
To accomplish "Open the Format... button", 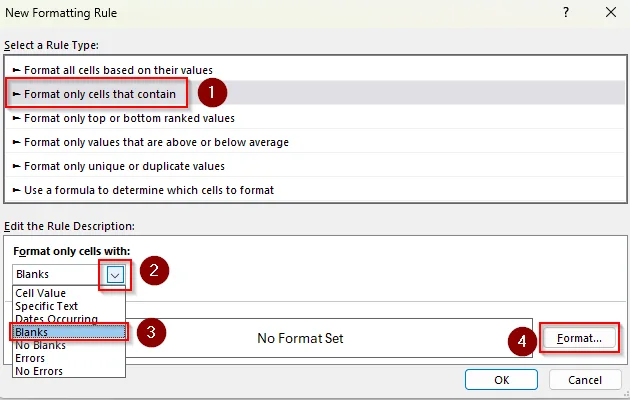I will (x=579, y=338).
